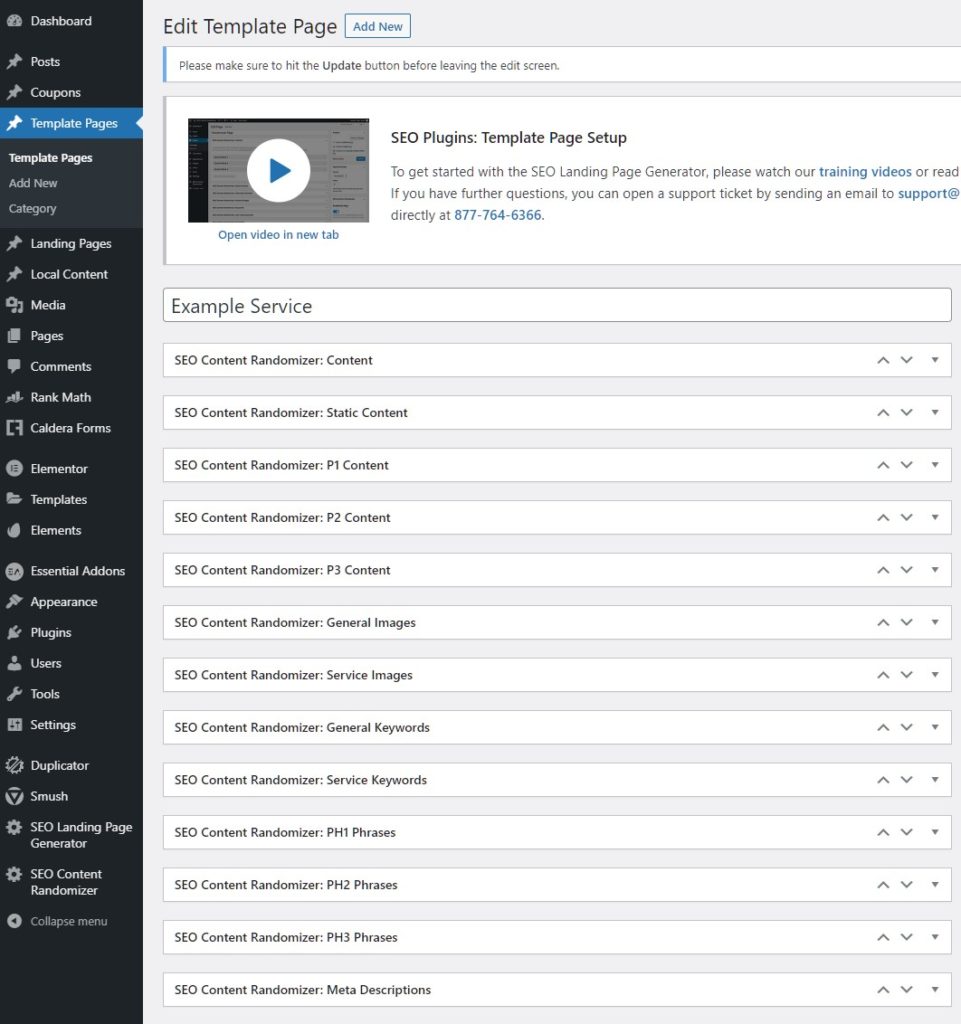Open the SEO Content Randomizer gear icon
This screenshot has height=1024, width=961.
[x=14, y=874]
